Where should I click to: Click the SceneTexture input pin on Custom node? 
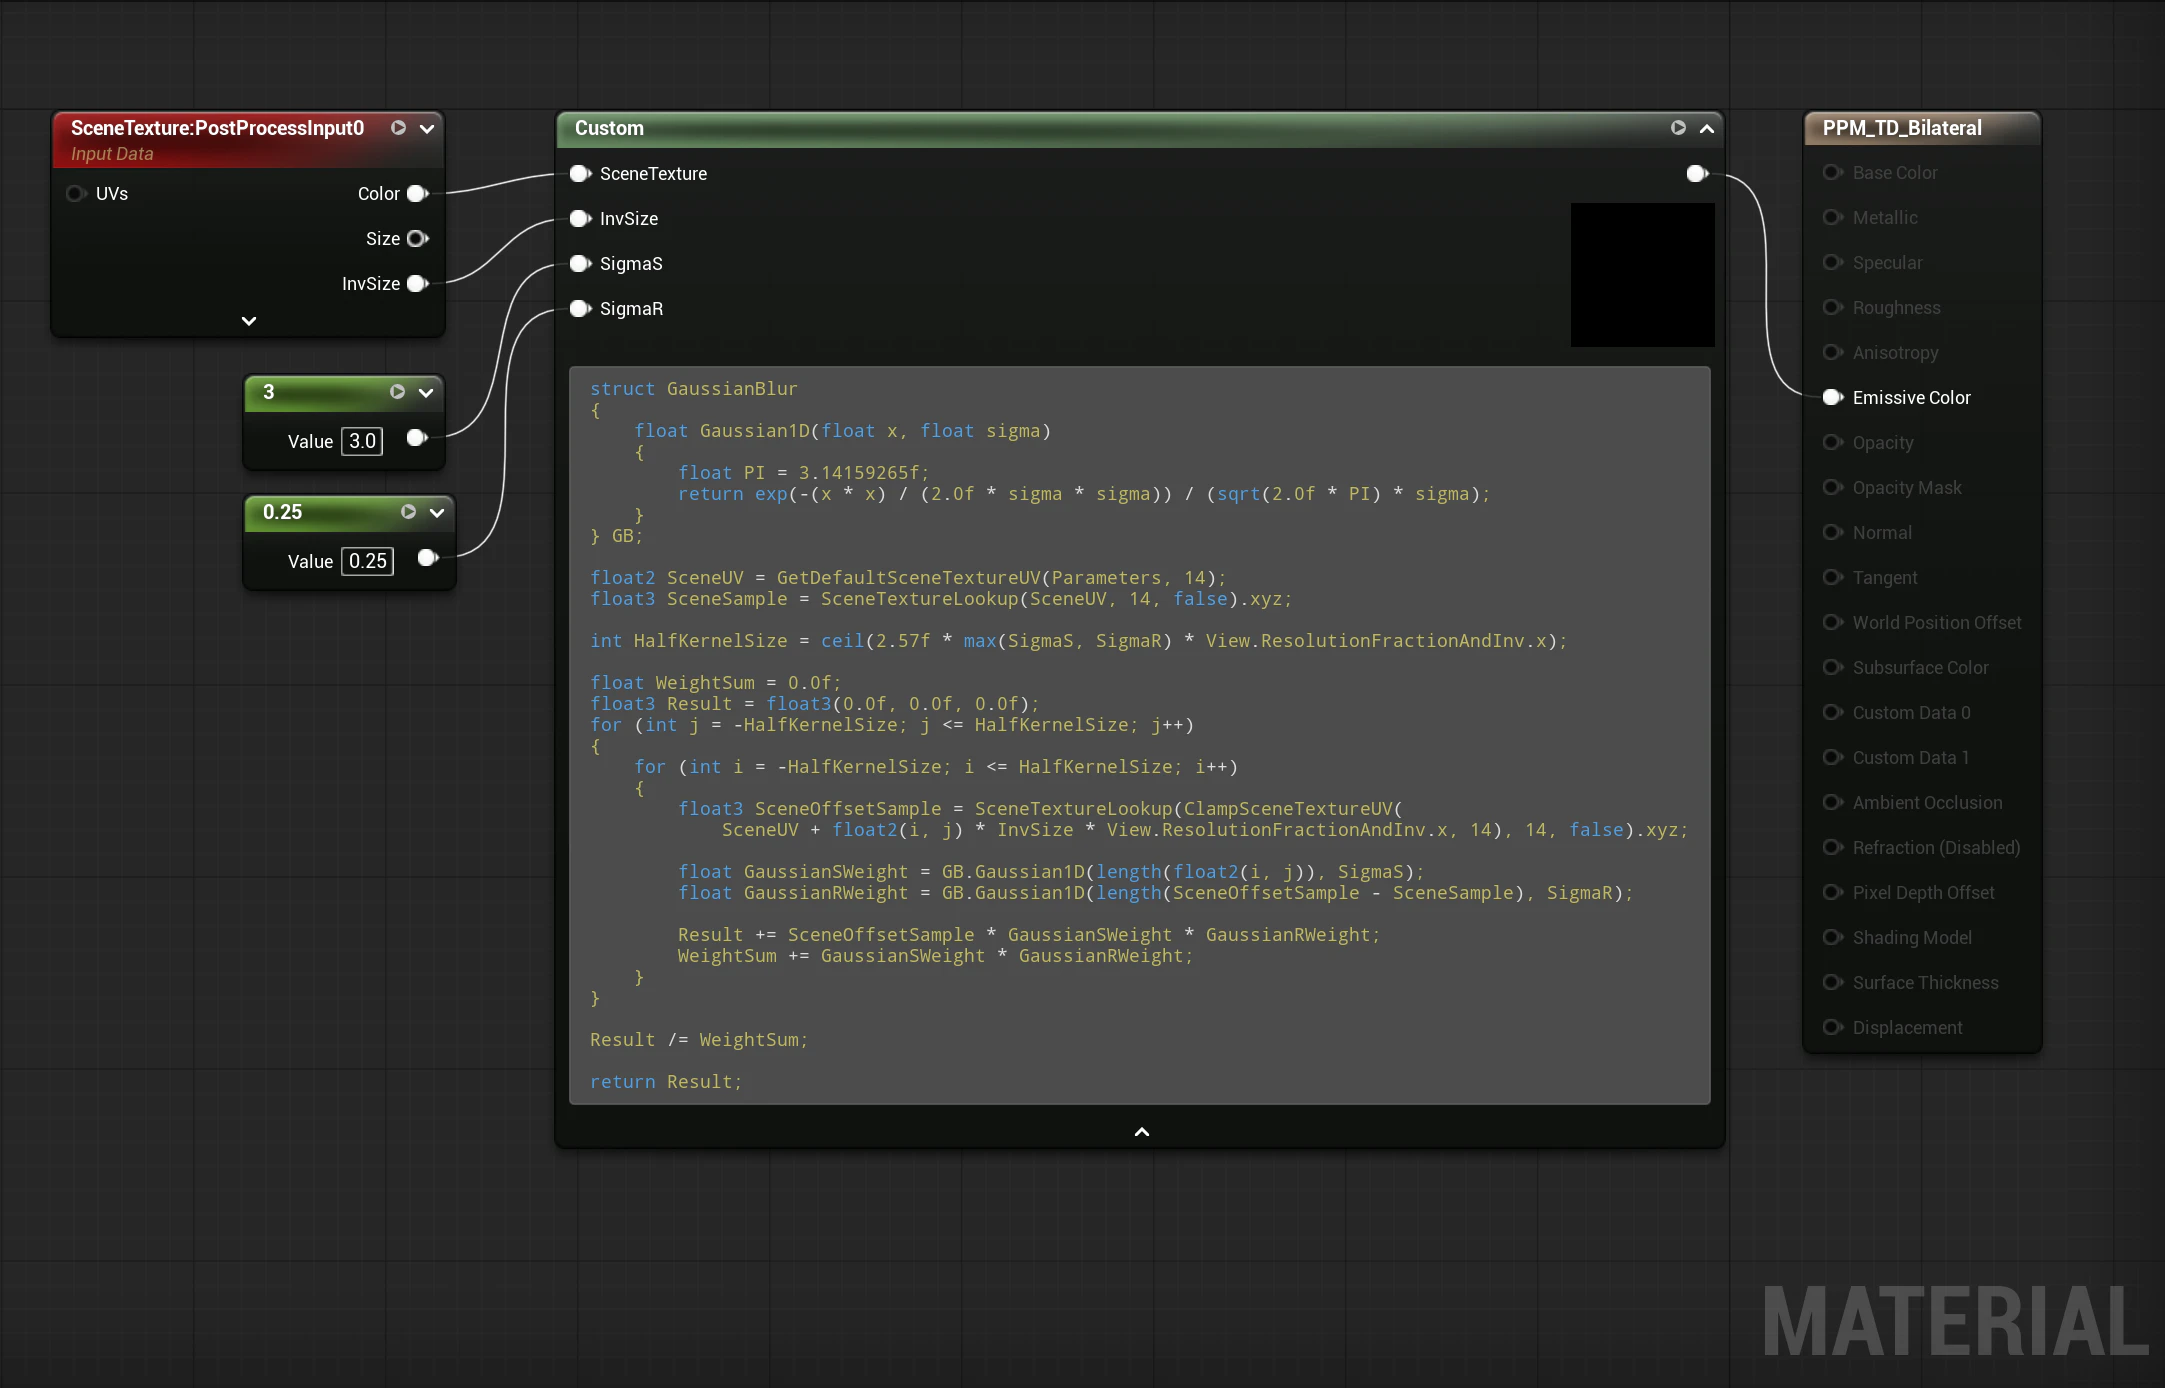(579, 174)
